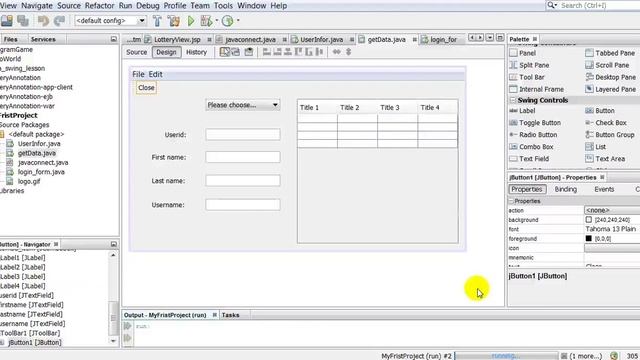Click scroll editor tabs right arrow
The height and width of the screenshot is (360, 640).
coord(480,38)
